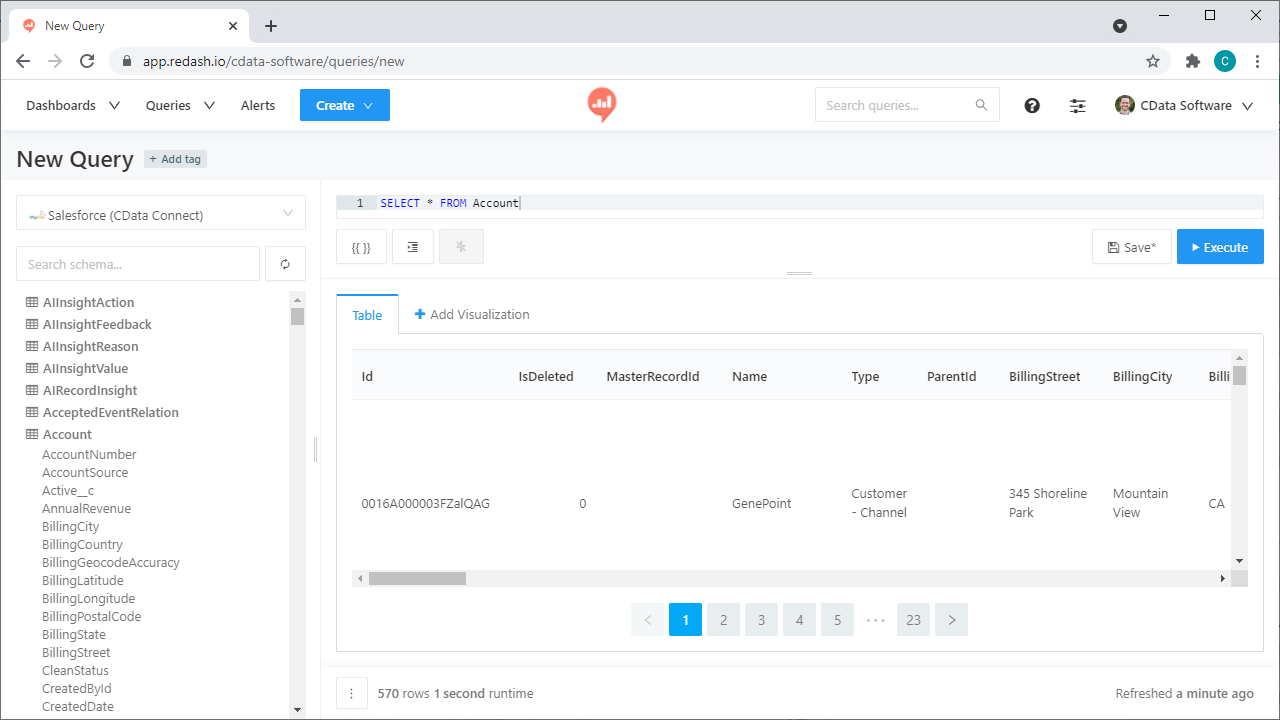Click the AIInsightFeedback table icon

pyautogui.click(x=32, y=324)
